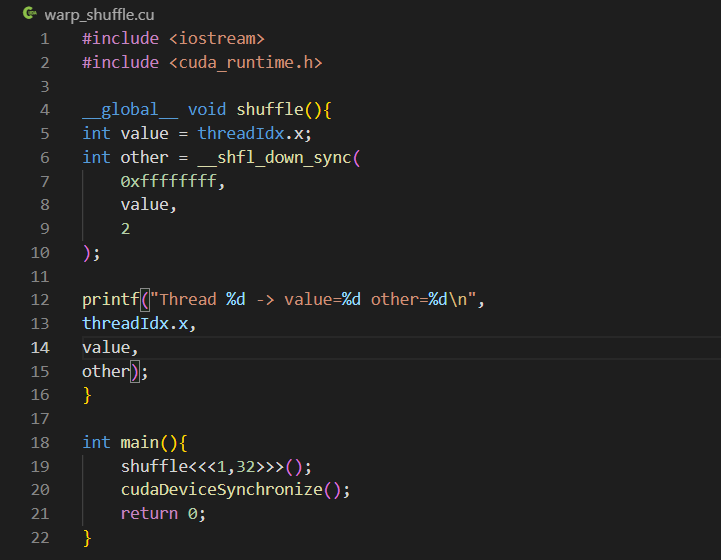Click 'other' on line 15
This screenshot has width=721, height=560.
(x=106, y=371)
